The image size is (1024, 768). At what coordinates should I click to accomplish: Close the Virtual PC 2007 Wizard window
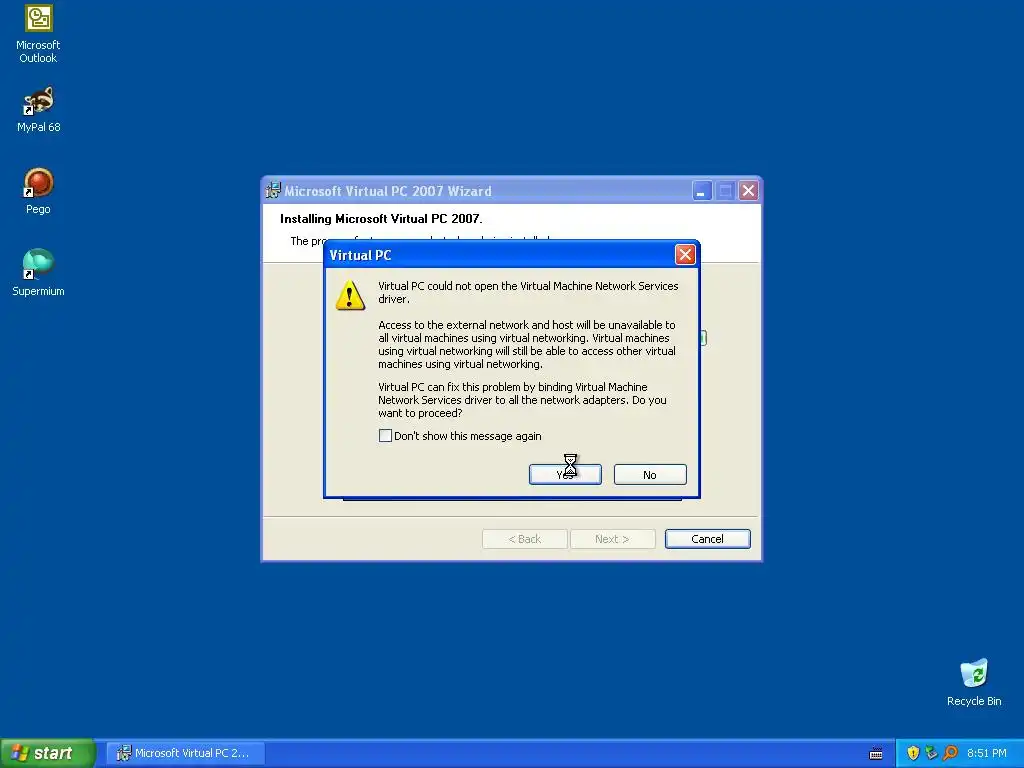tap(748, 191)
